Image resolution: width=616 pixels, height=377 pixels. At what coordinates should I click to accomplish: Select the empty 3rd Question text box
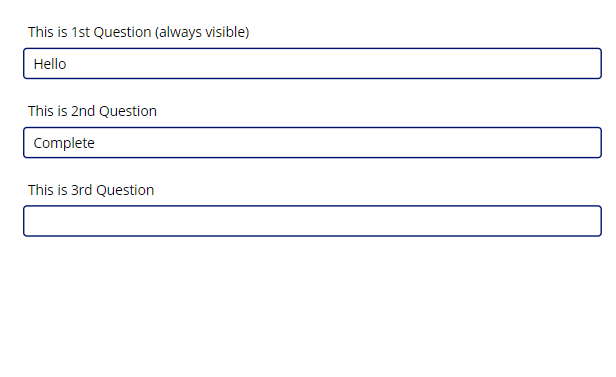(x=312, y=221)
